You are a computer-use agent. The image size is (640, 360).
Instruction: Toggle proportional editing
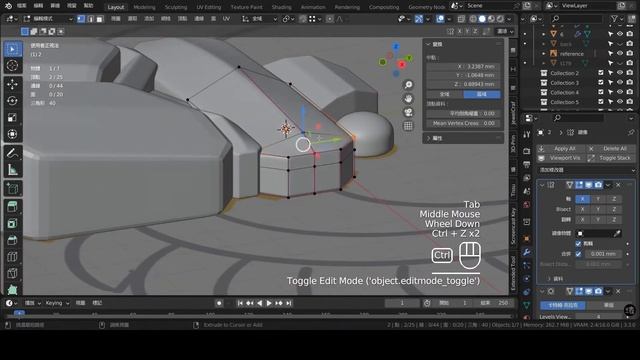330,19
